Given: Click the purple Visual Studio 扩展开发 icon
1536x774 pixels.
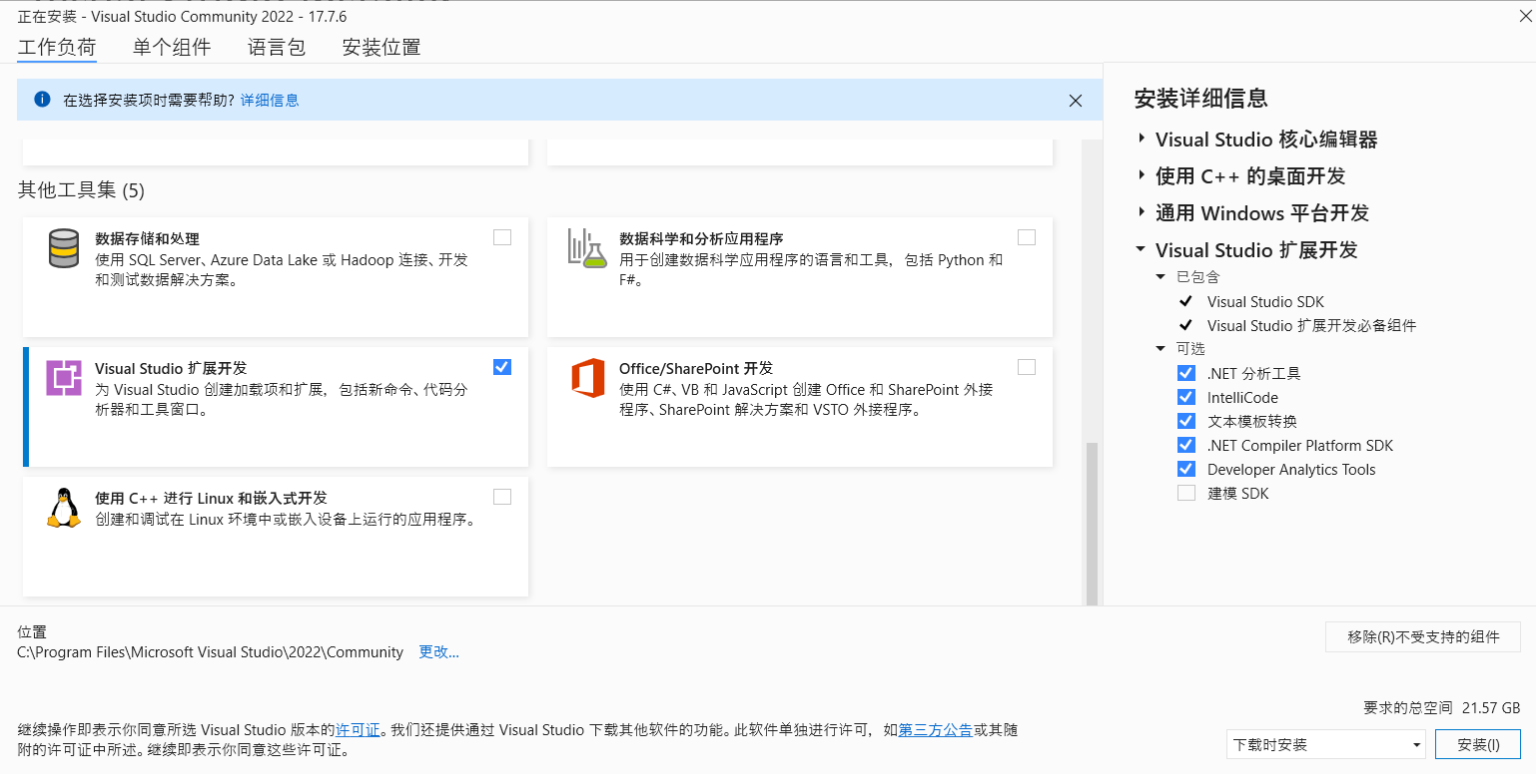Looking at the screenshot, I should point(64,378).
